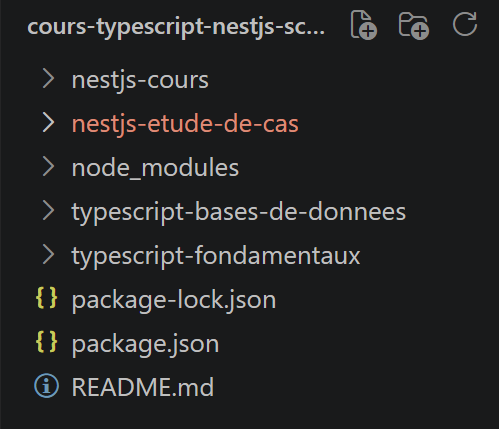Screen dimensions: 499x429
Task: Select the typescript-fondamentaux folder label
Action: pos(216,256)
